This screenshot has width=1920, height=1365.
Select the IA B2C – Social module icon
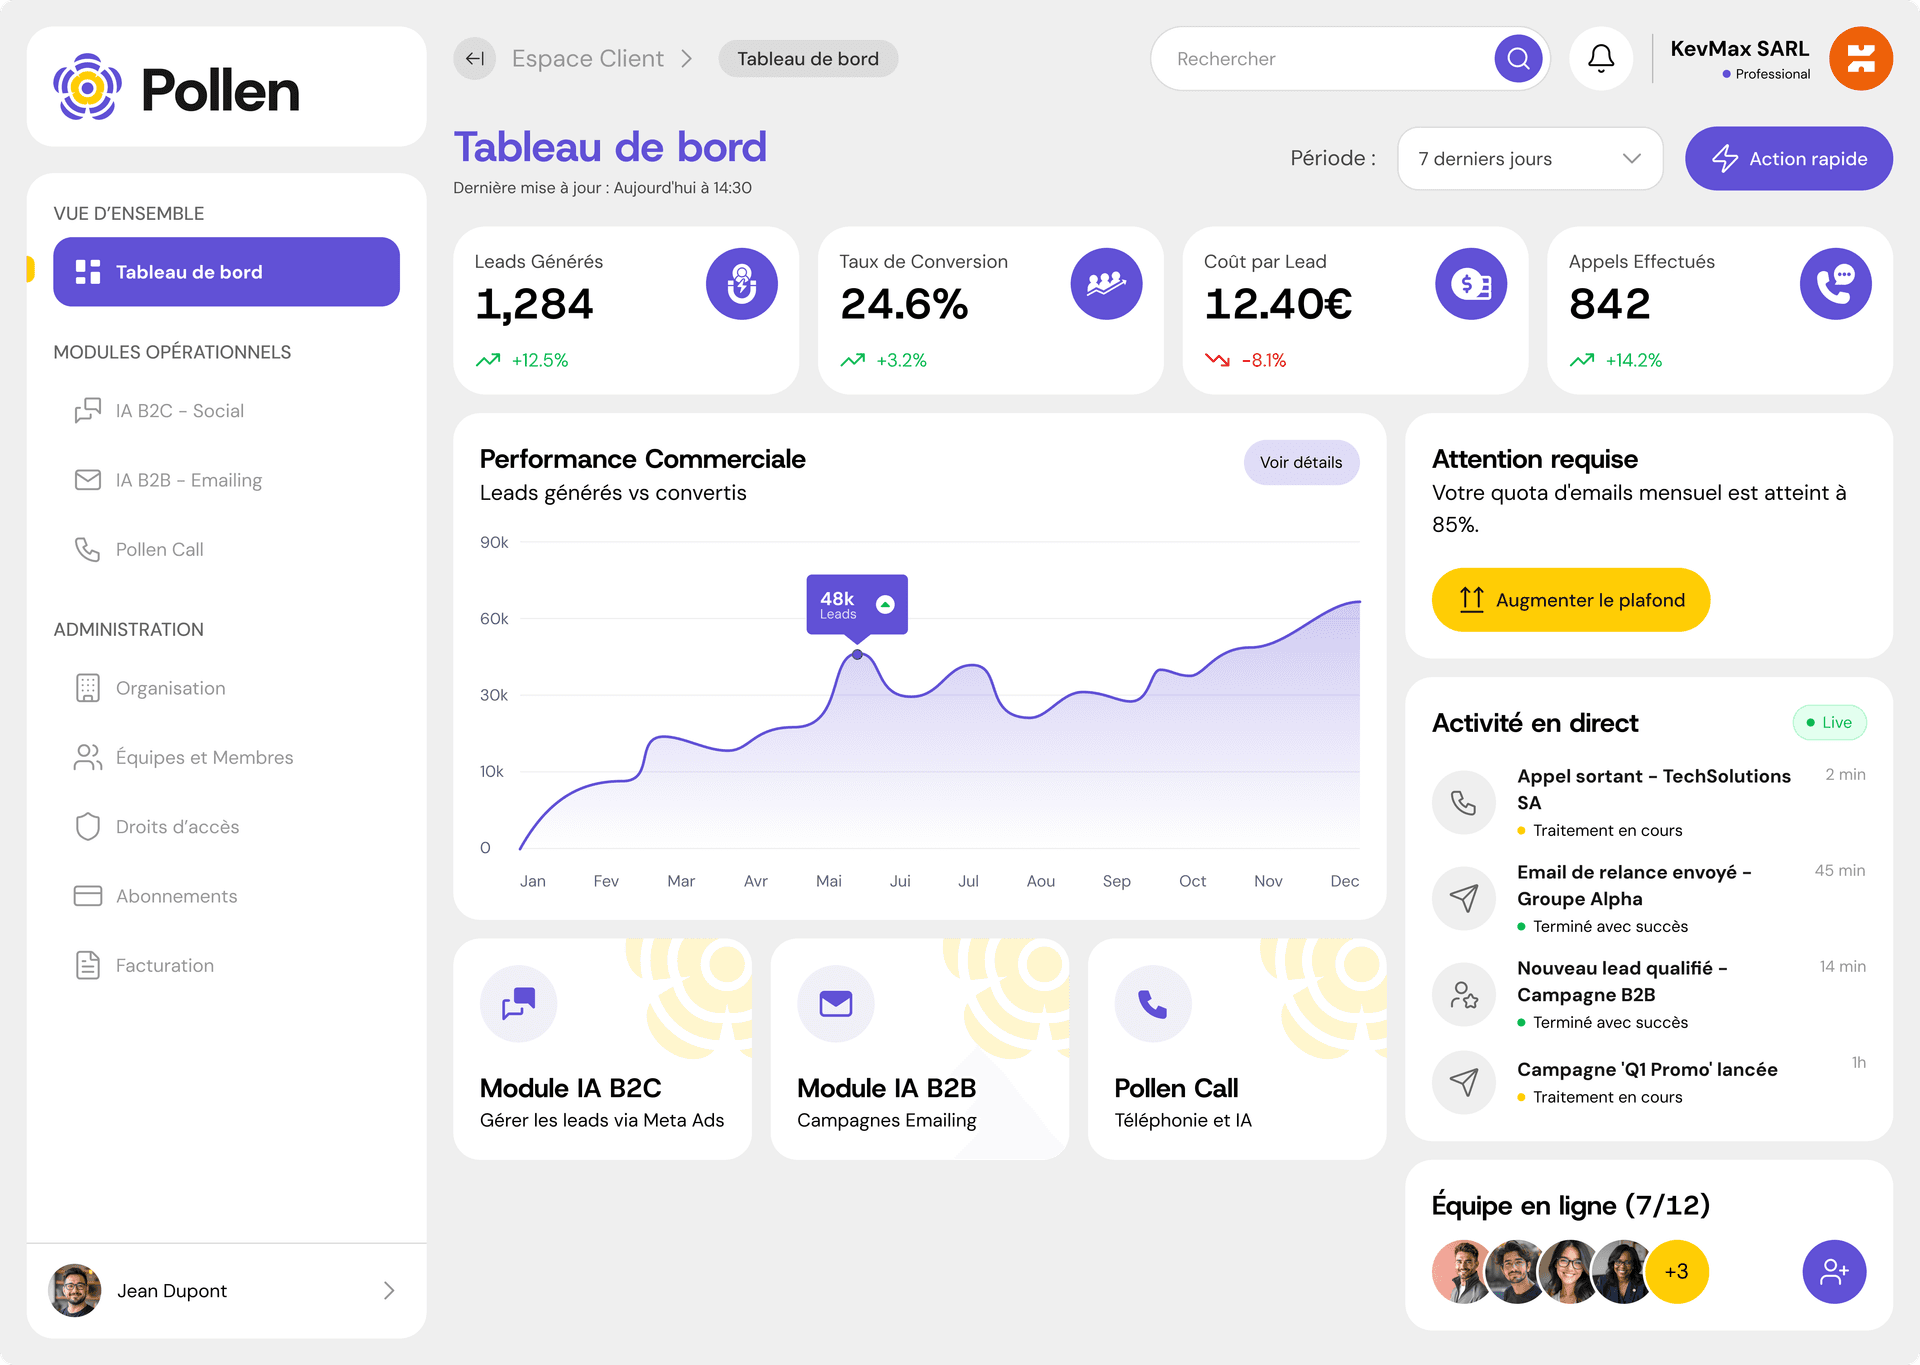point(87,410)
